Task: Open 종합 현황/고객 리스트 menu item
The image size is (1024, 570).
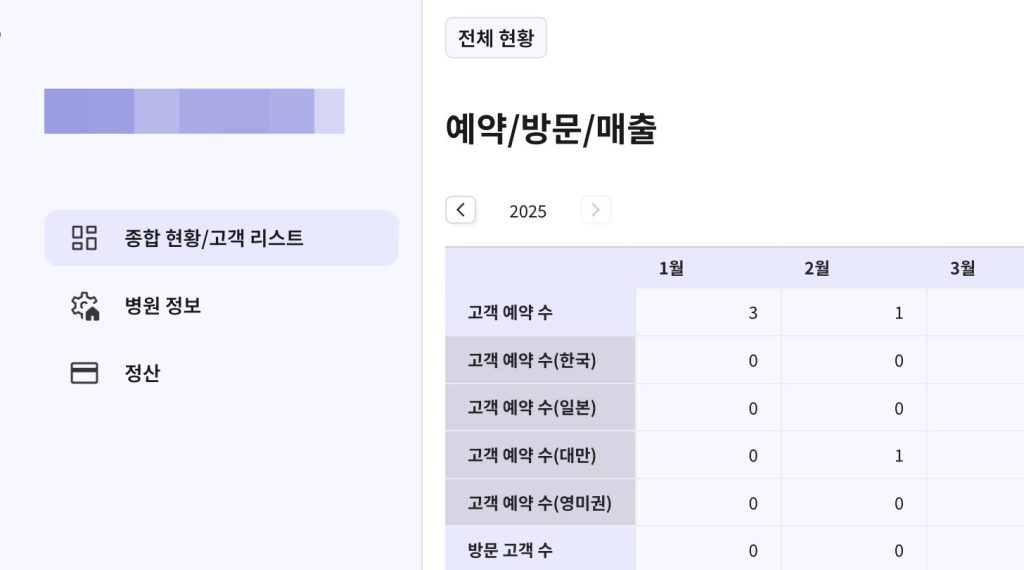Action: [214, 238]
